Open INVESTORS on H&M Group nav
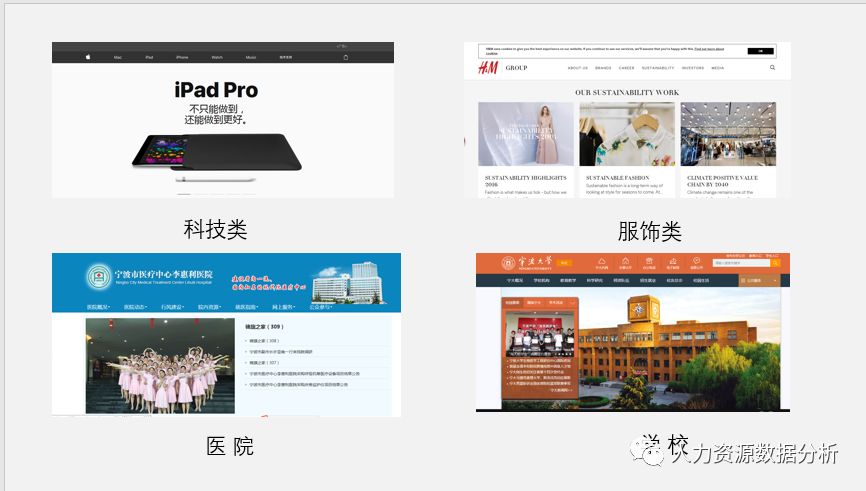Screen dimensions: 866x491 (x=693, y=68)
